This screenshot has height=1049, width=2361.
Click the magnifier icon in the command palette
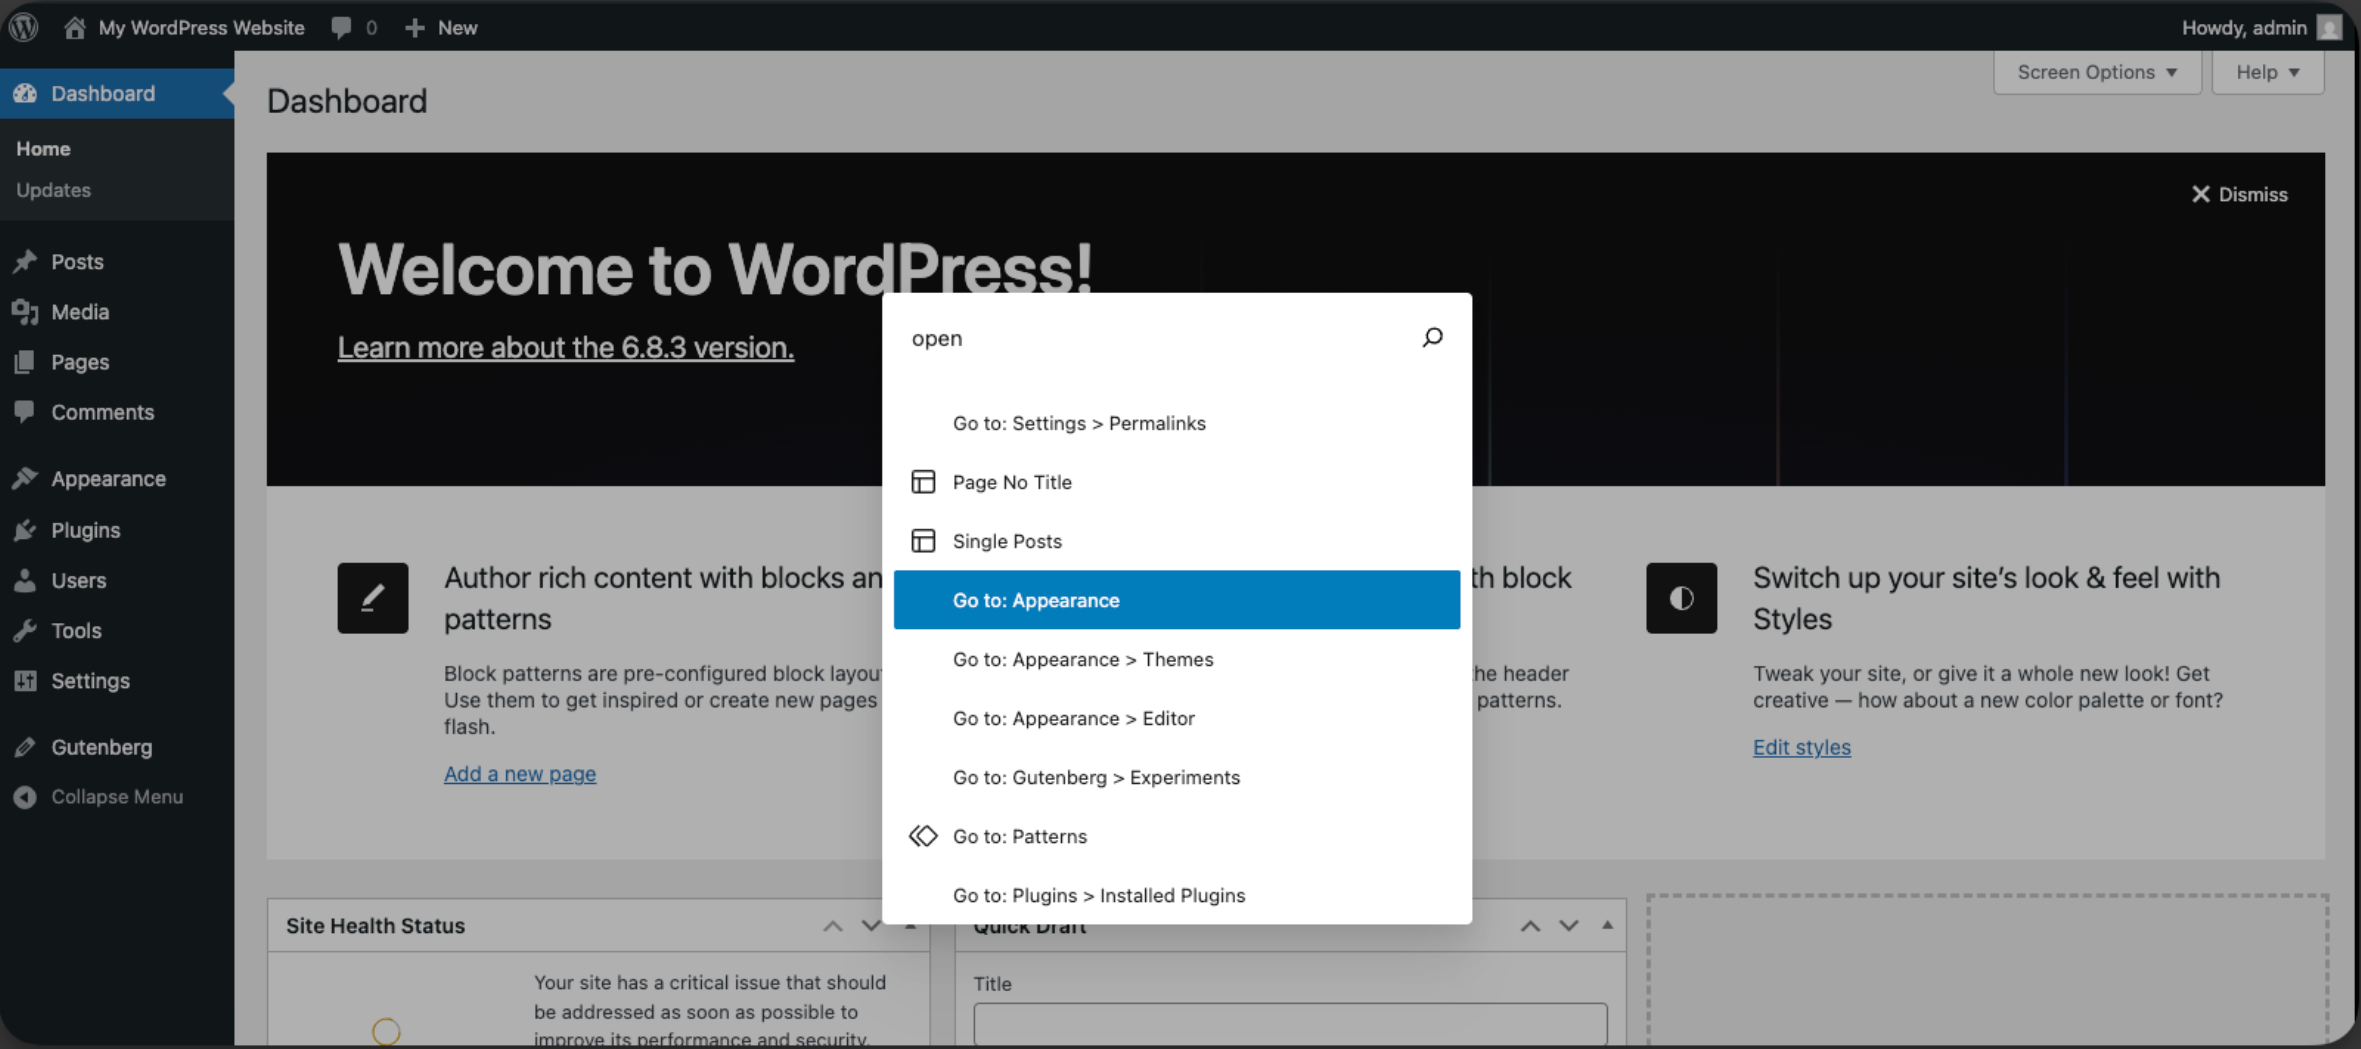pyautogui.click(x=1432, y=337)
